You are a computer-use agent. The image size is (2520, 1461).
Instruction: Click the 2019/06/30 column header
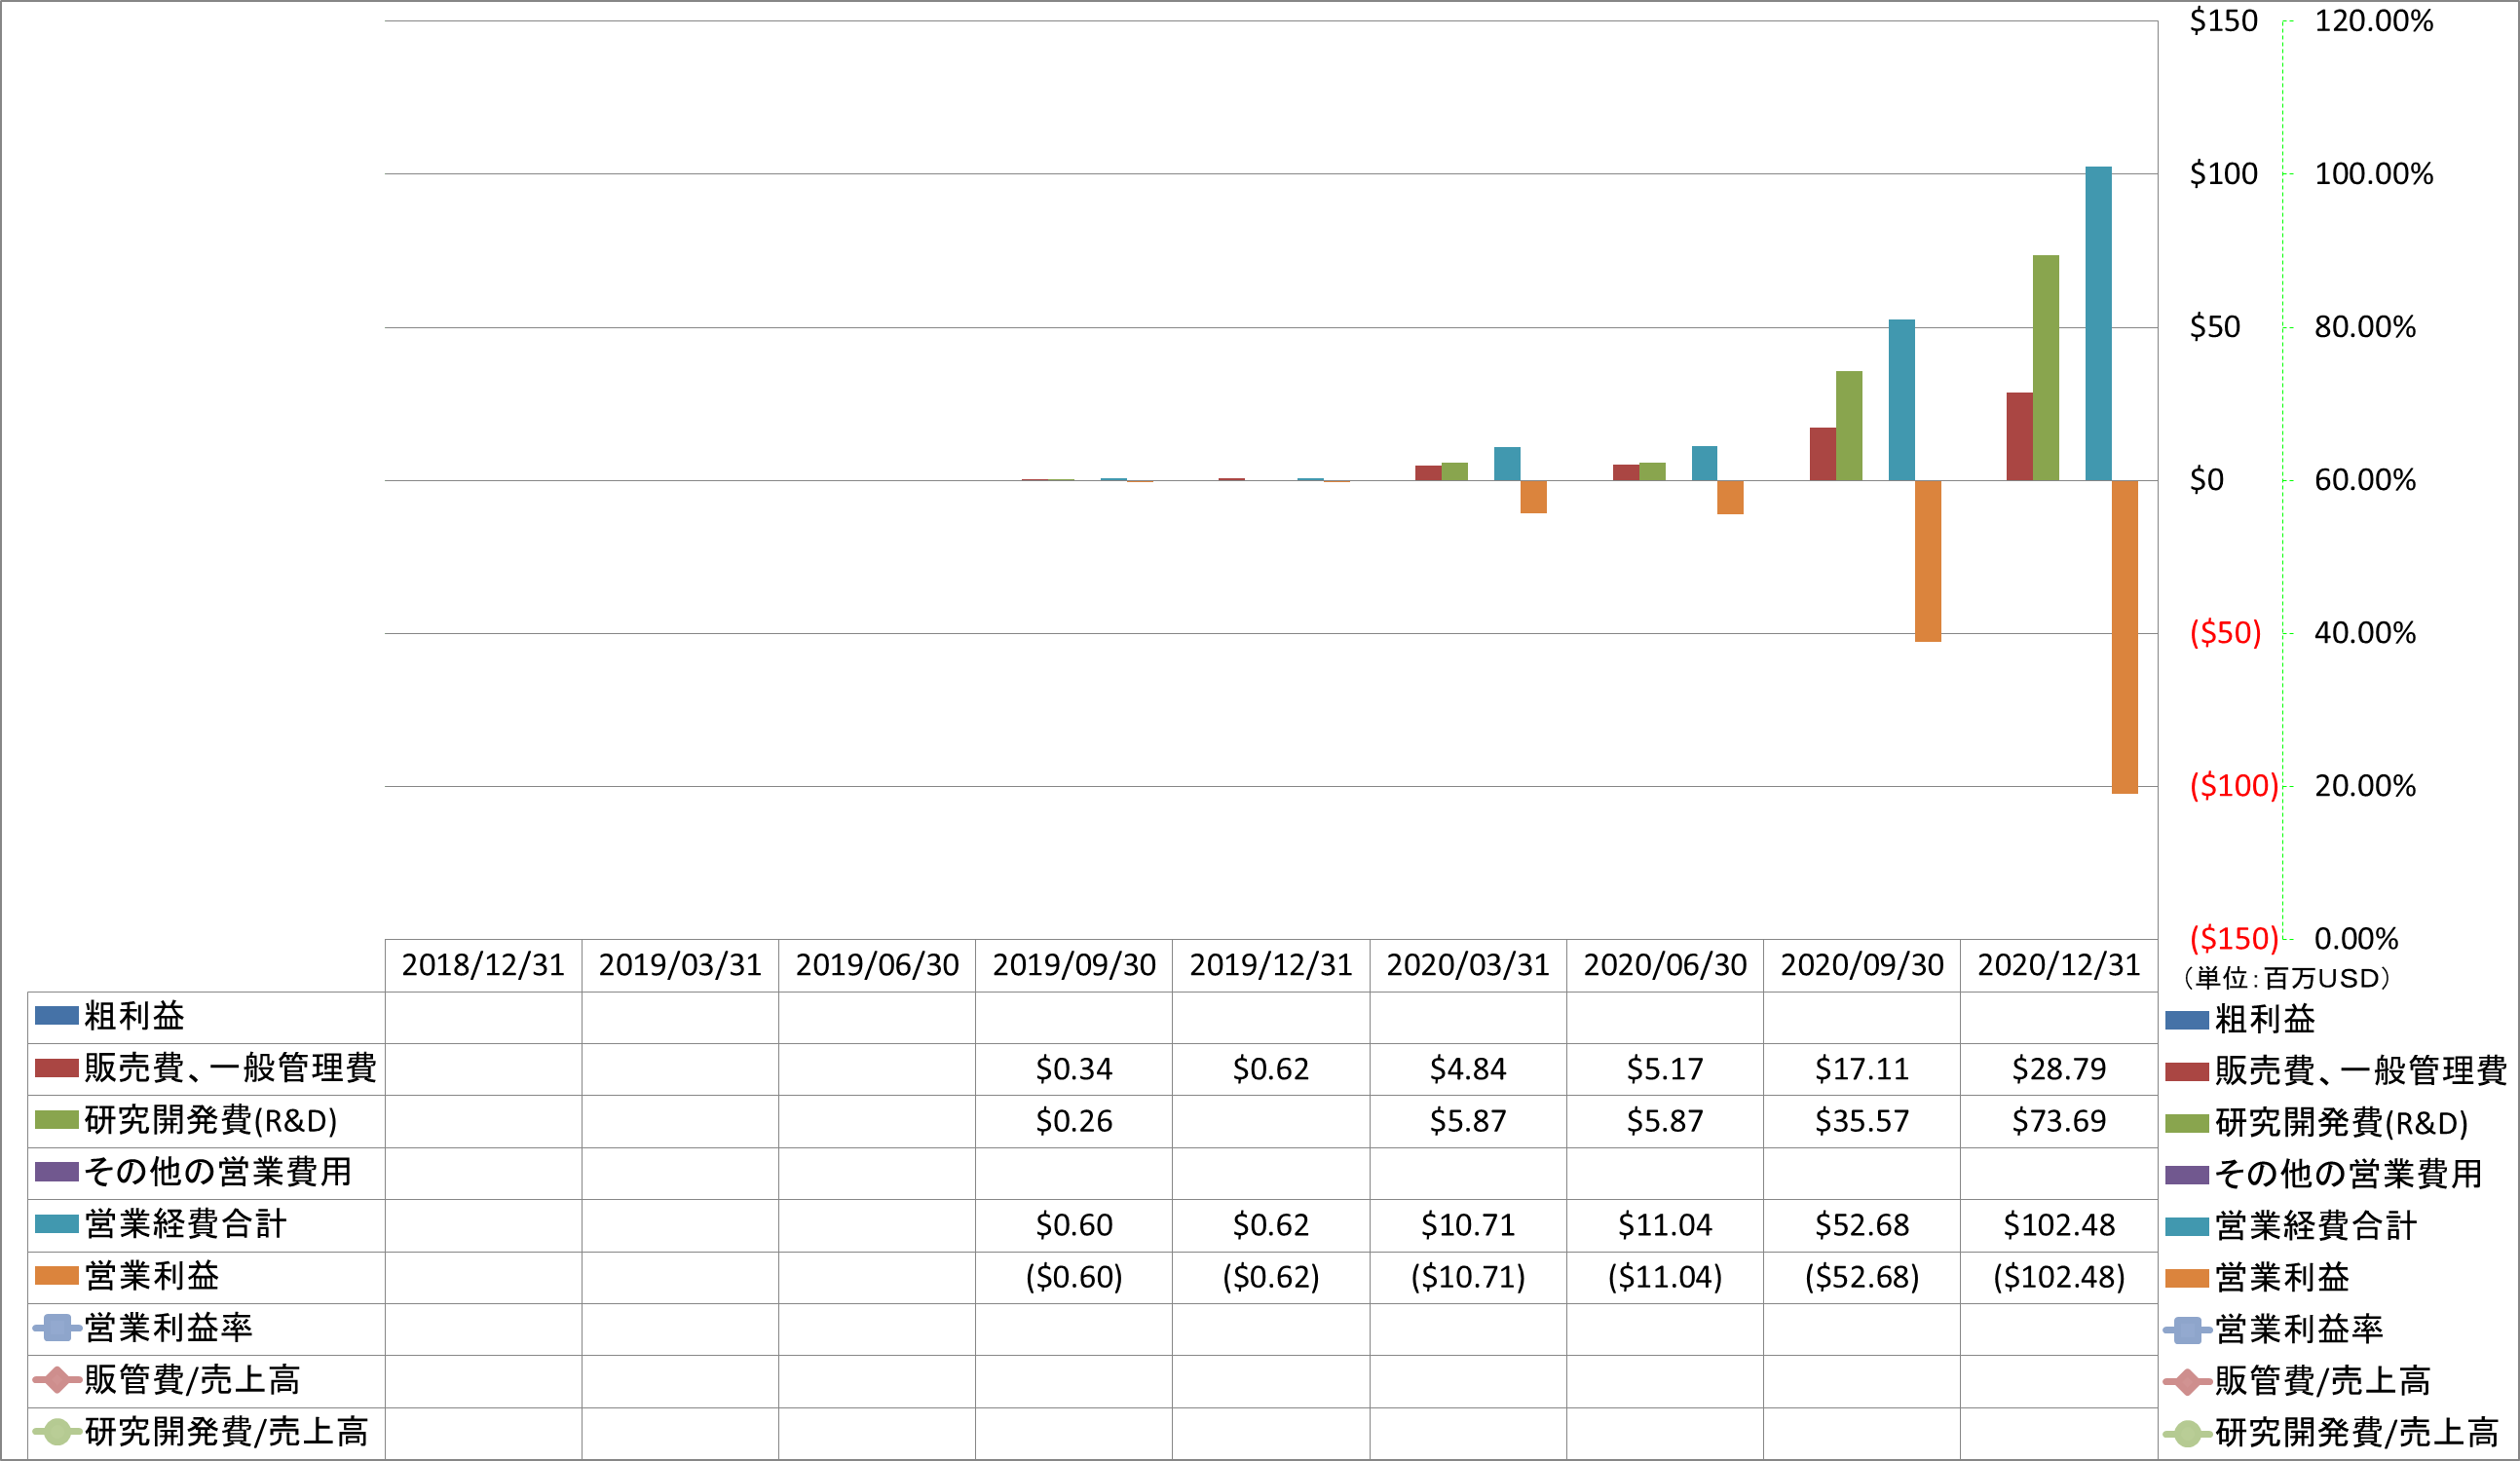(877, 965)
